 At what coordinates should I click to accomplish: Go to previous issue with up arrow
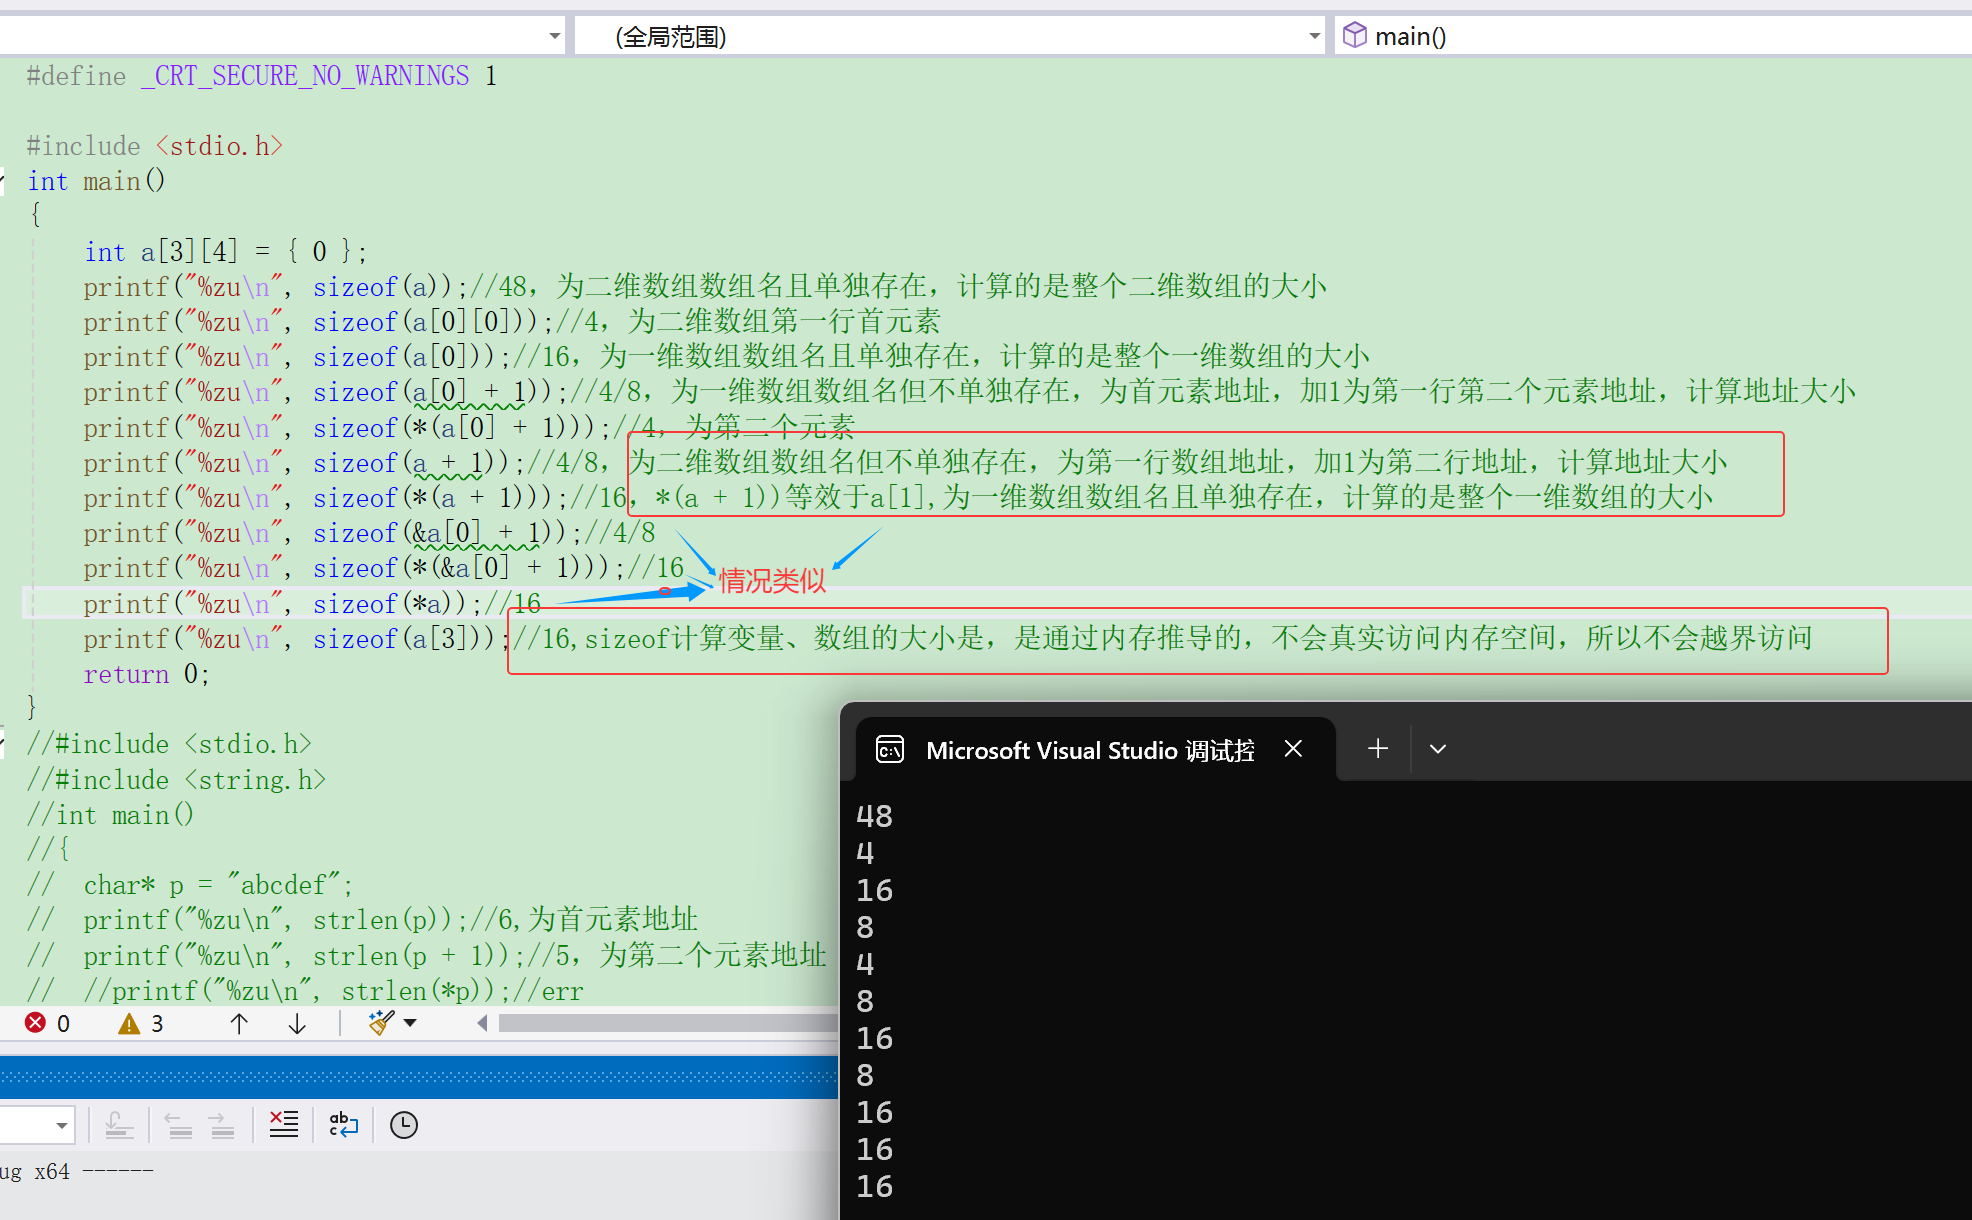tap(239, 1023)
